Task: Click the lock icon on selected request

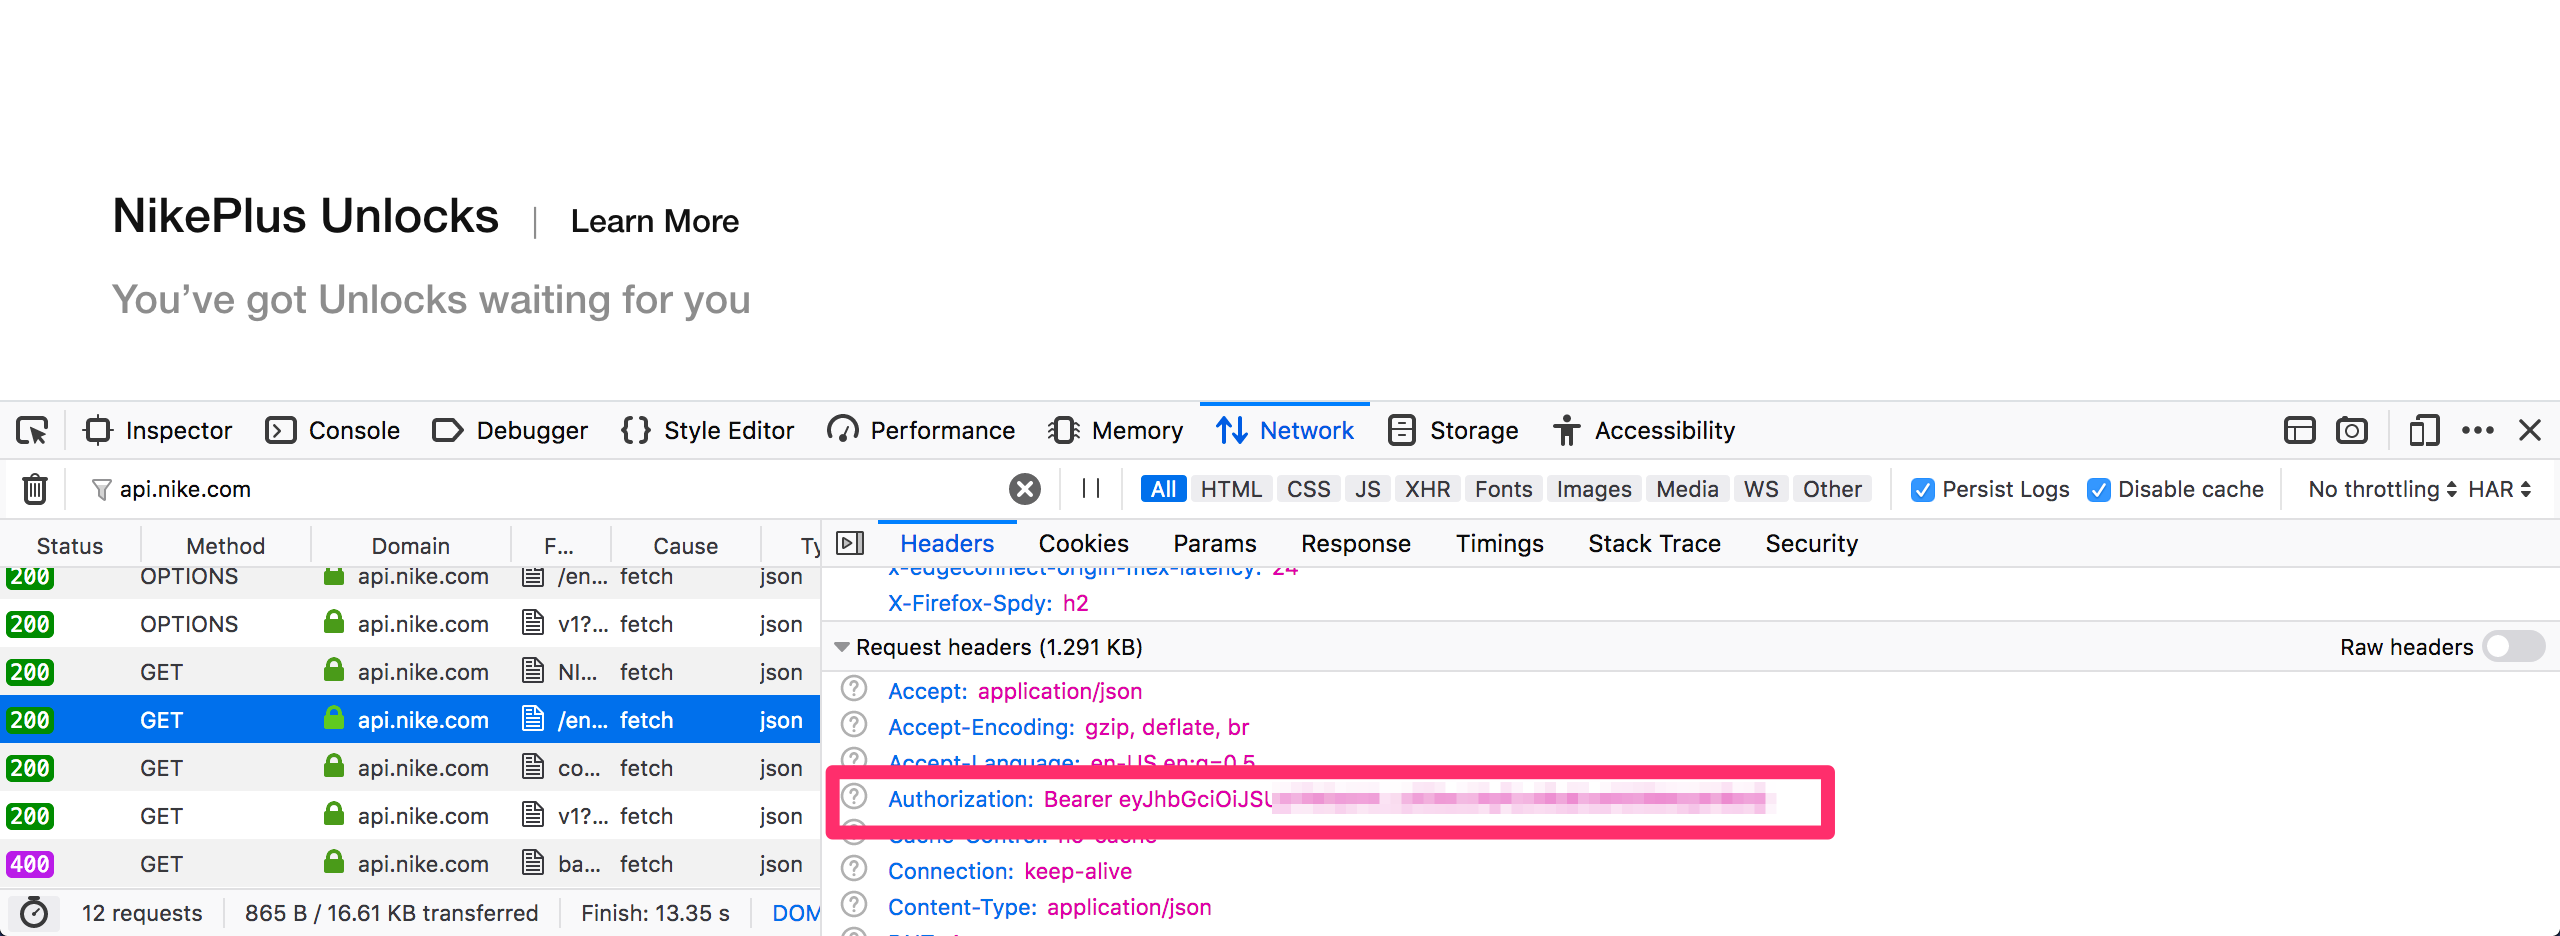Action: tap(334, 718)
